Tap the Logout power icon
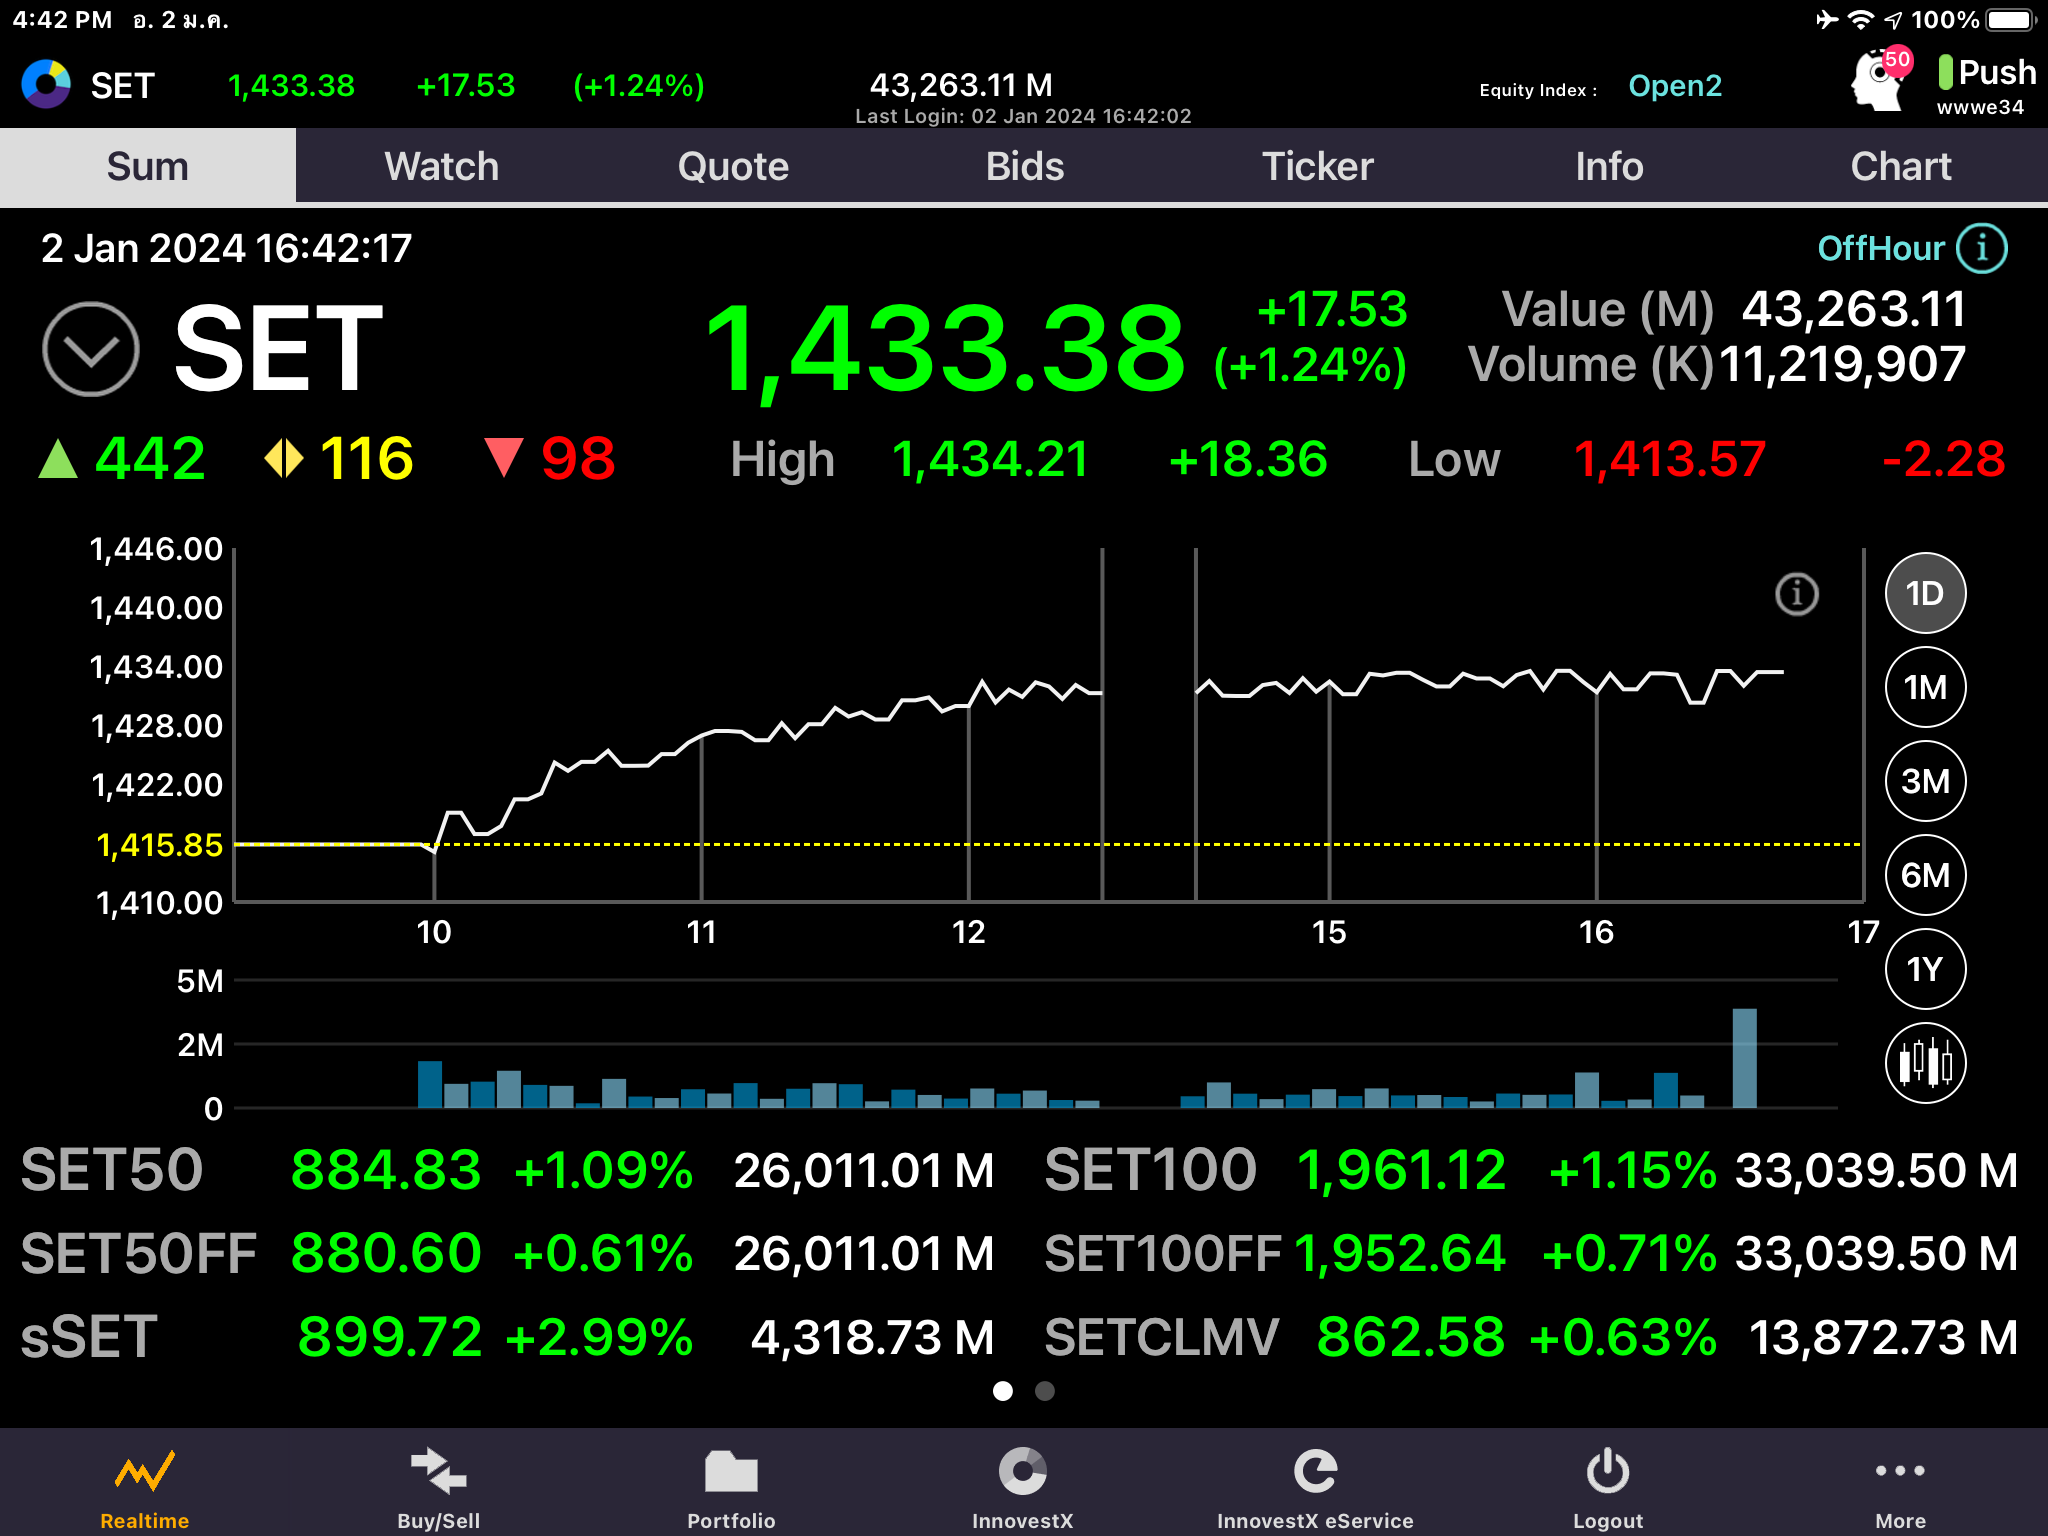The height and width of the screenshot is (1536, 2048). tap(1607, 1472)
